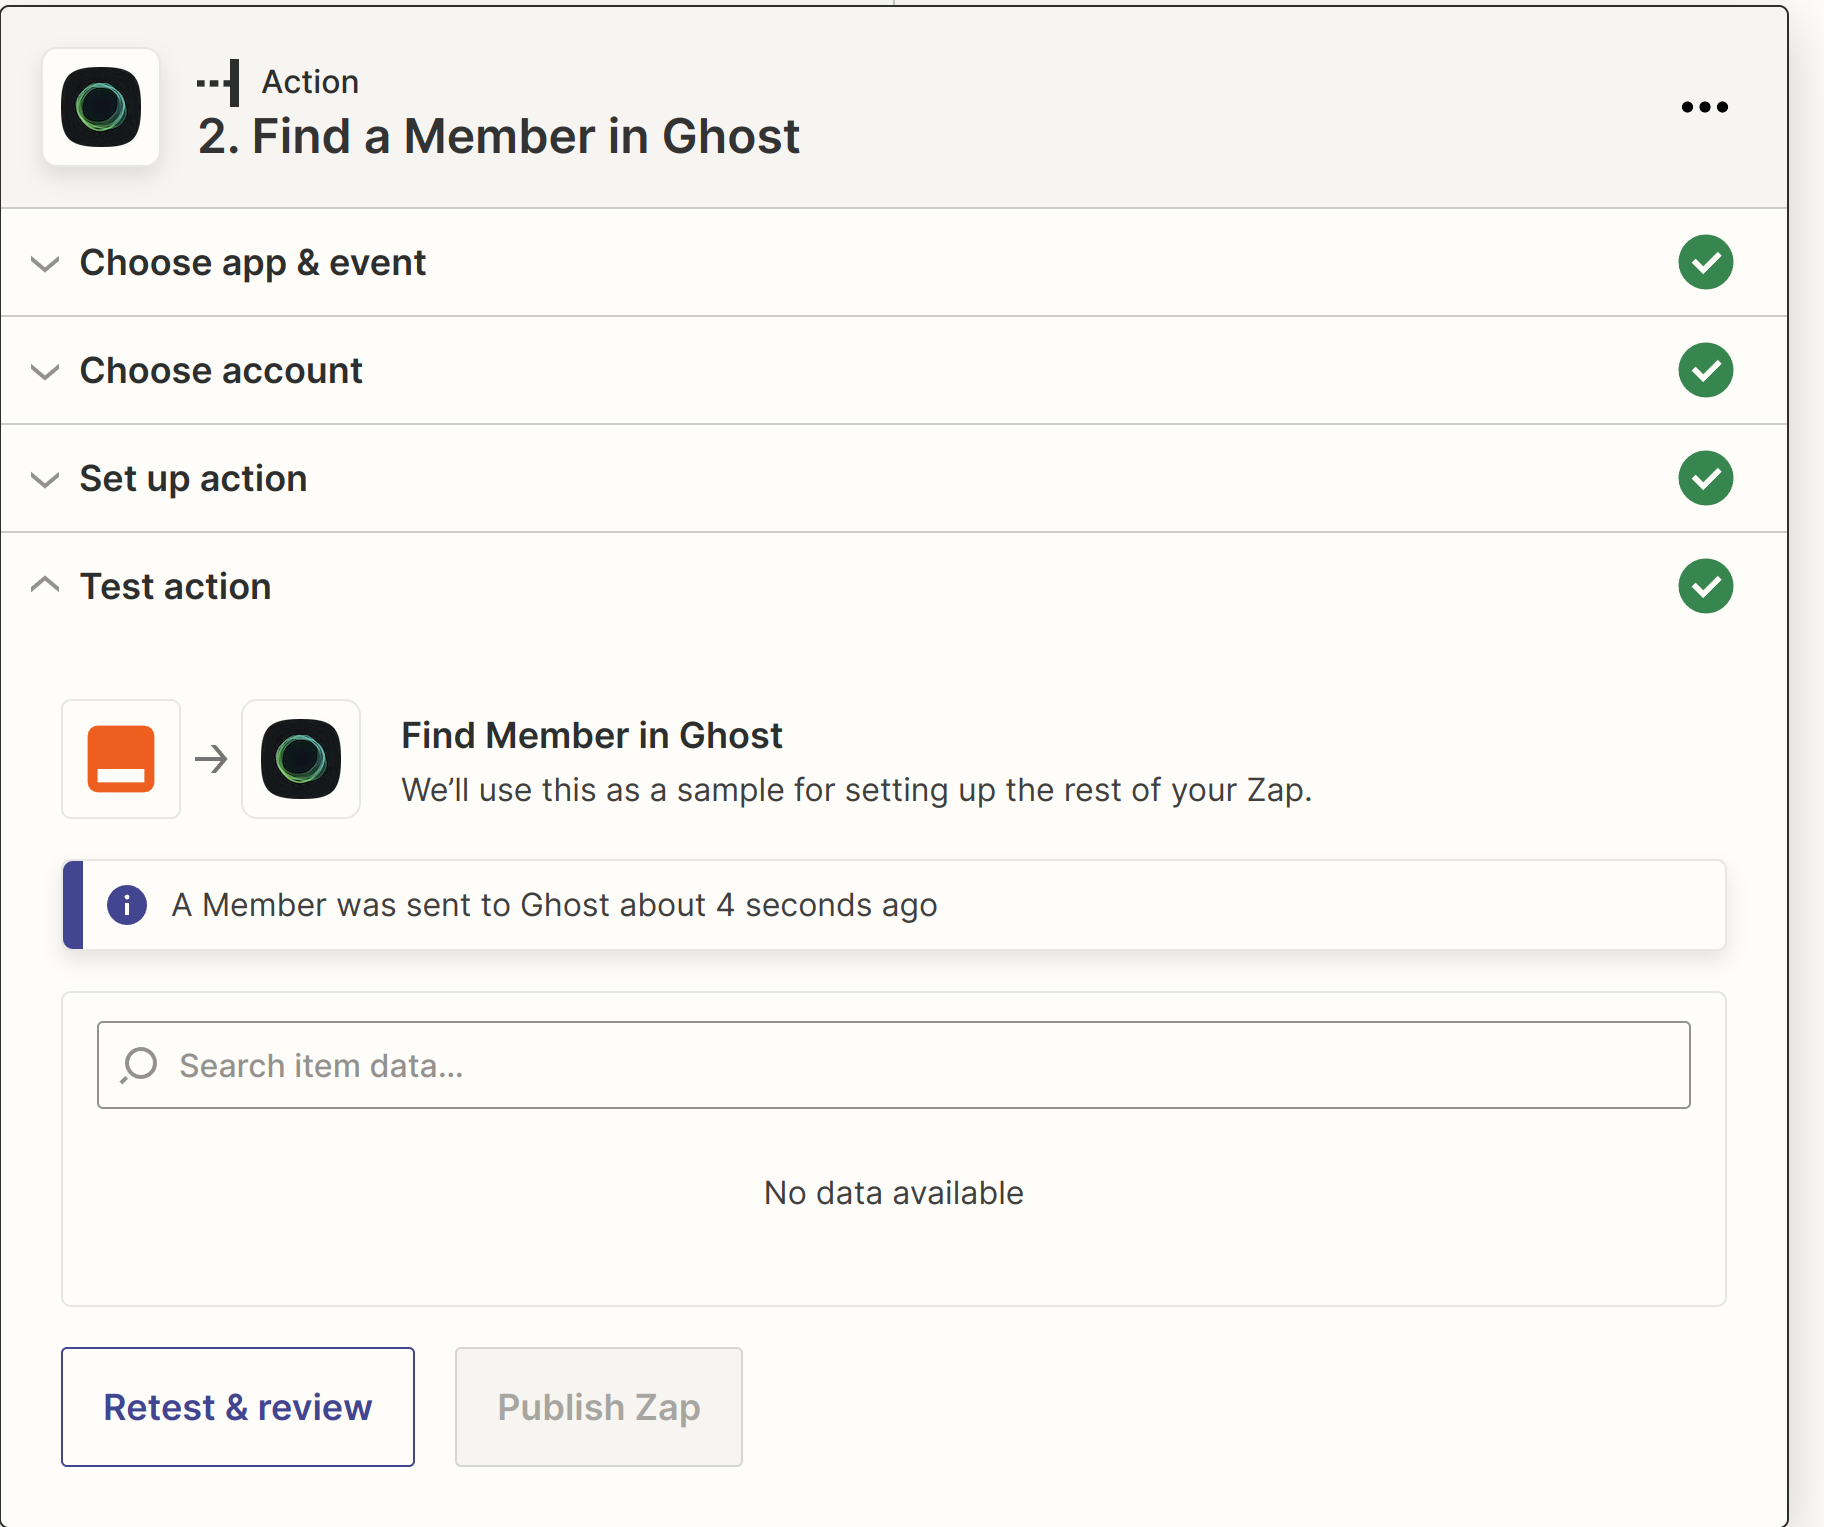Click the Test action heading text
Viewport: 1824px width, 1527px height.
tap(176, 587)
